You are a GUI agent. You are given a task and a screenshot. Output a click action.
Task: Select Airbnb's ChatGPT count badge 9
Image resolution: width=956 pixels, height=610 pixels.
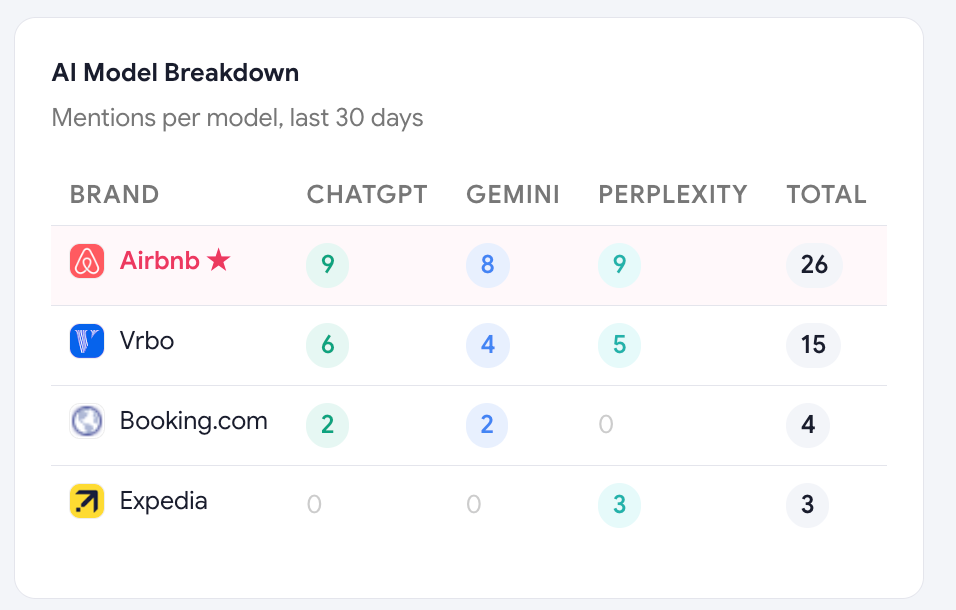[x=327, y=264]
